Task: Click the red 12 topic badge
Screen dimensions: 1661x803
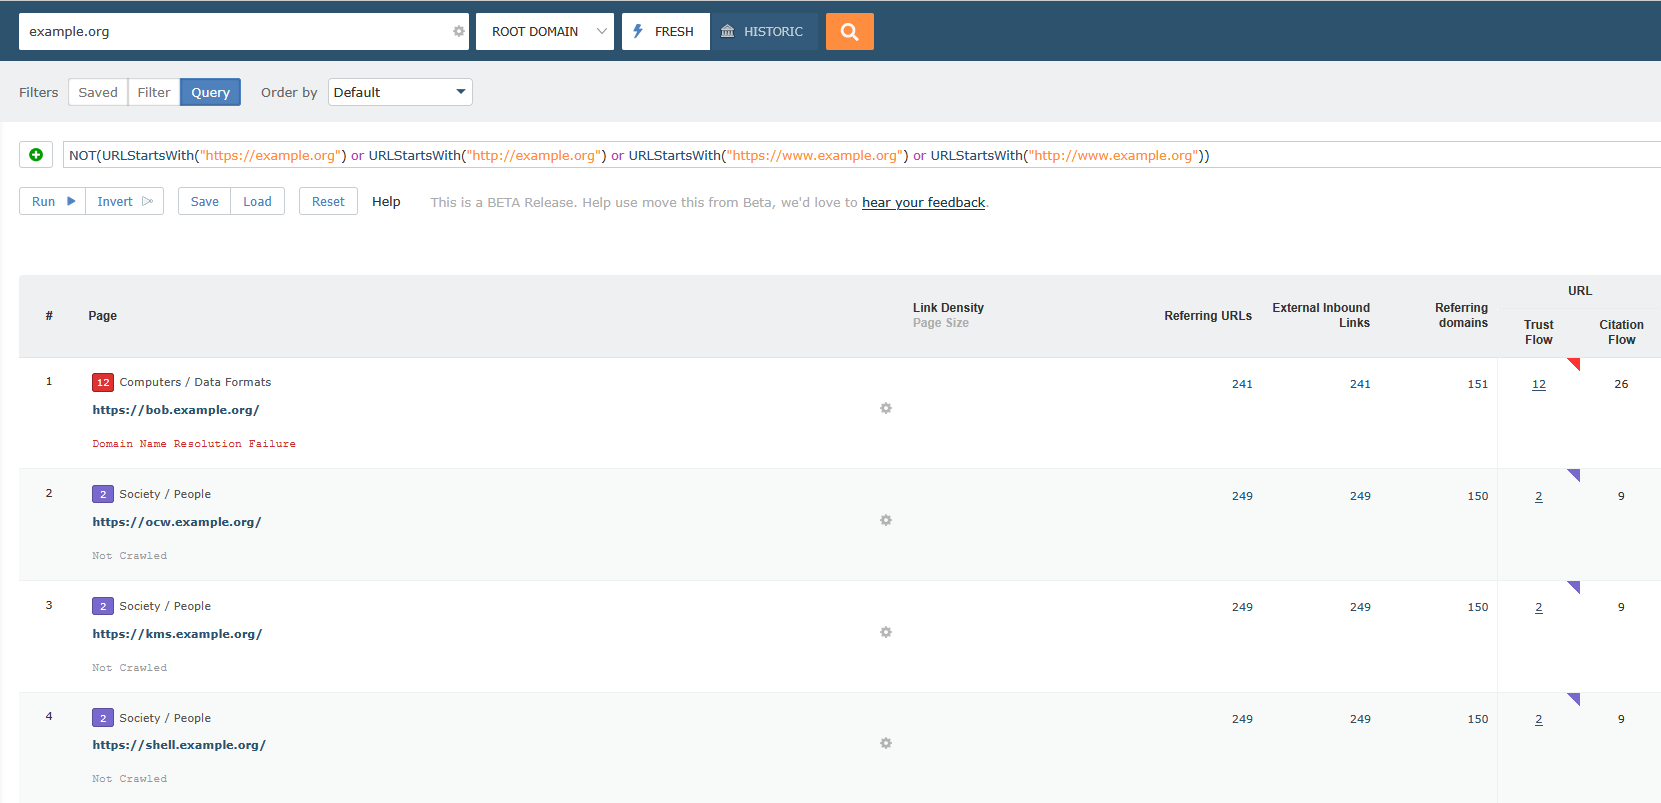Action: pos(103,383)
